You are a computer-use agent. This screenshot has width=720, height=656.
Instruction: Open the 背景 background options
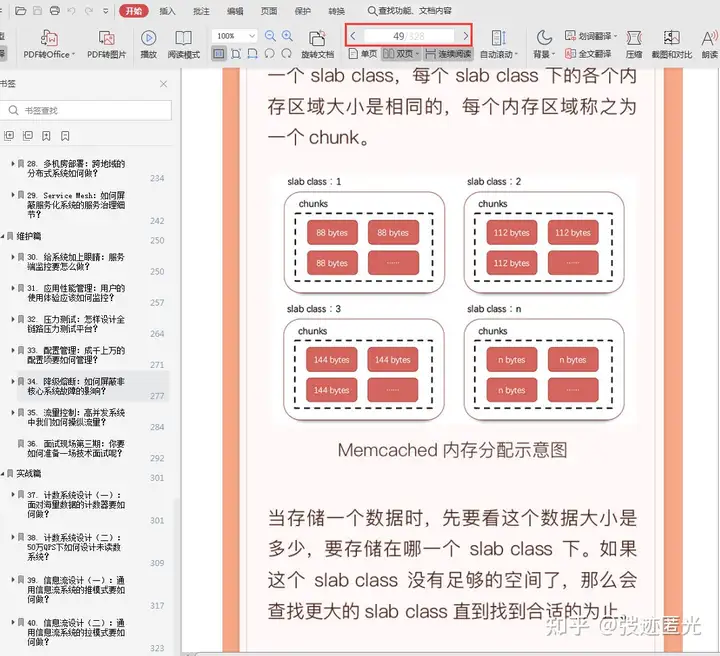click(x=544, y=45)
